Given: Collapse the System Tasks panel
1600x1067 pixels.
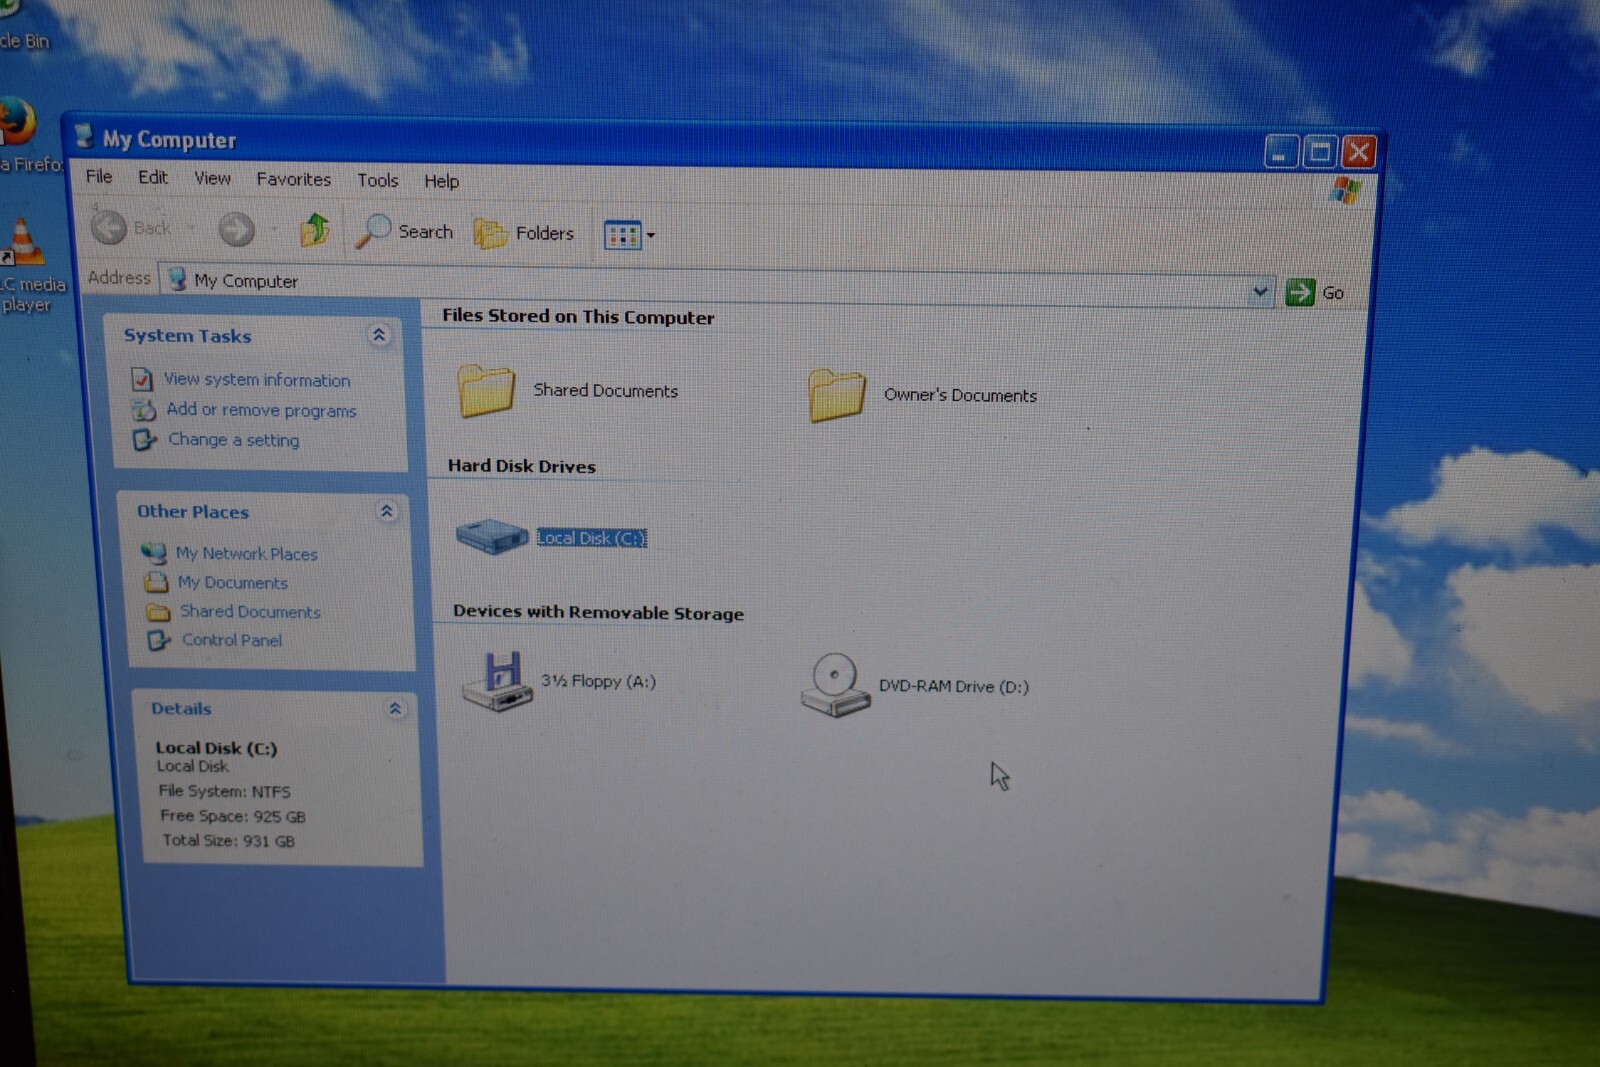Looking at the screenshot, I should pos(379,335).
